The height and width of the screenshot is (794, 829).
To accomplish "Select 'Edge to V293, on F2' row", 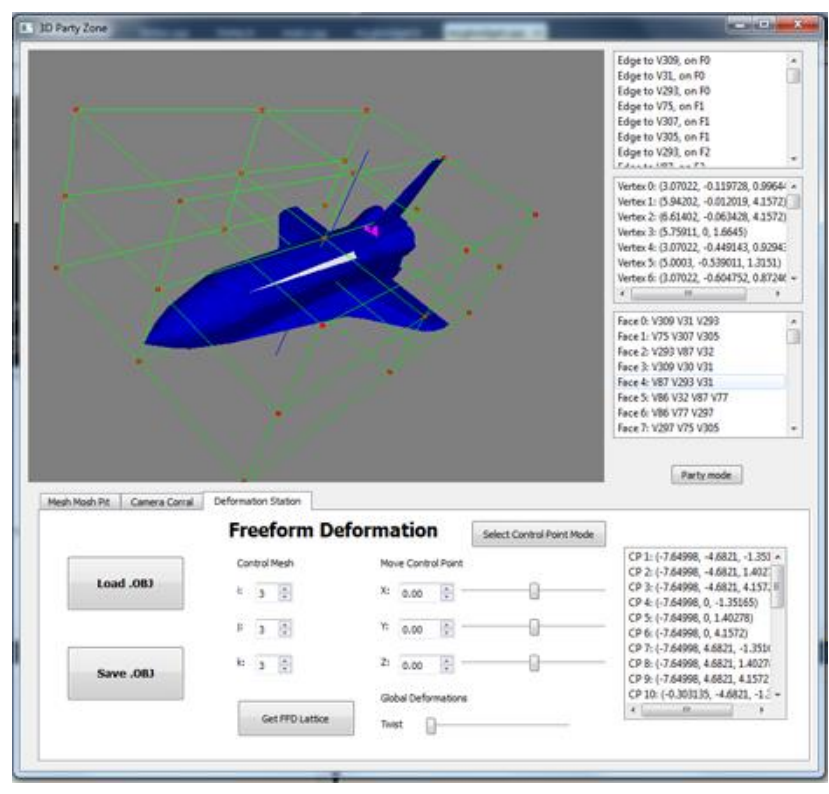I will tap(701, 152).
